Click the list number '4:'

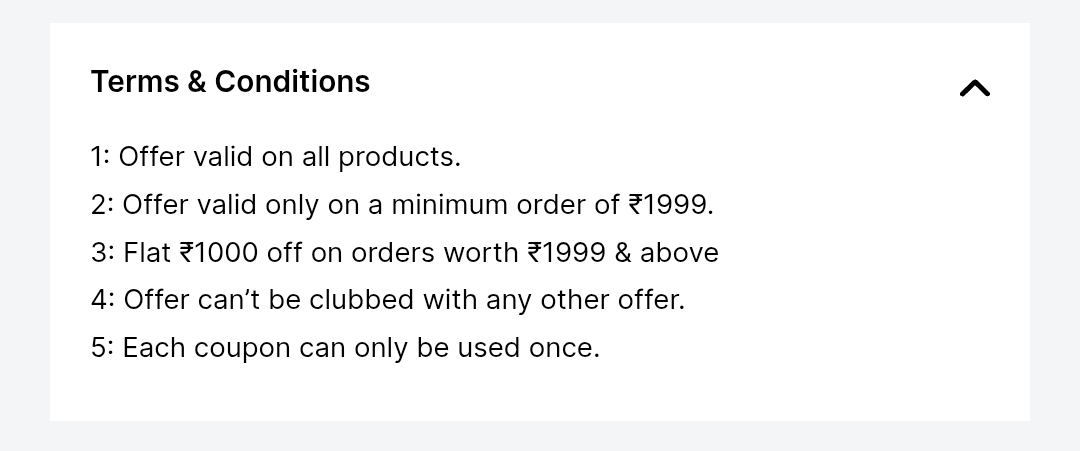[x=102, y=300]
